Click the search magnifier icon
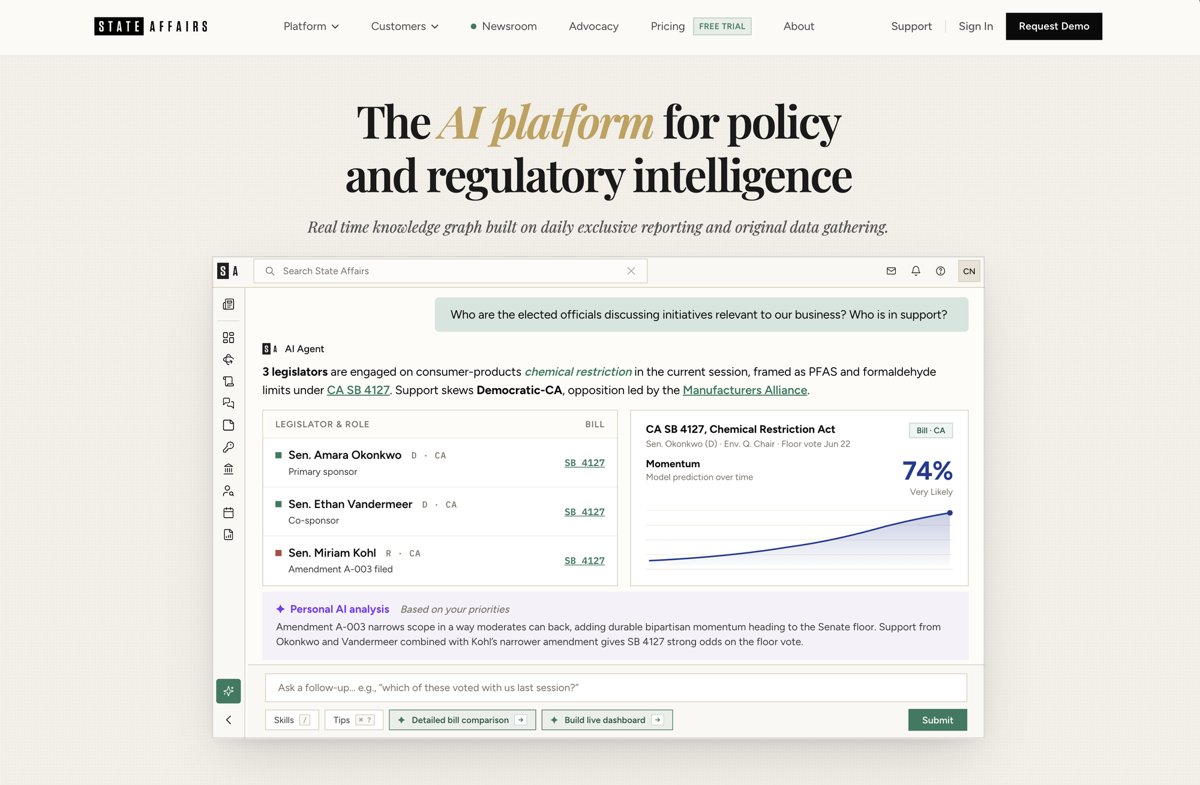Screen dimensions: 1200x785 [x=270, y=271]
